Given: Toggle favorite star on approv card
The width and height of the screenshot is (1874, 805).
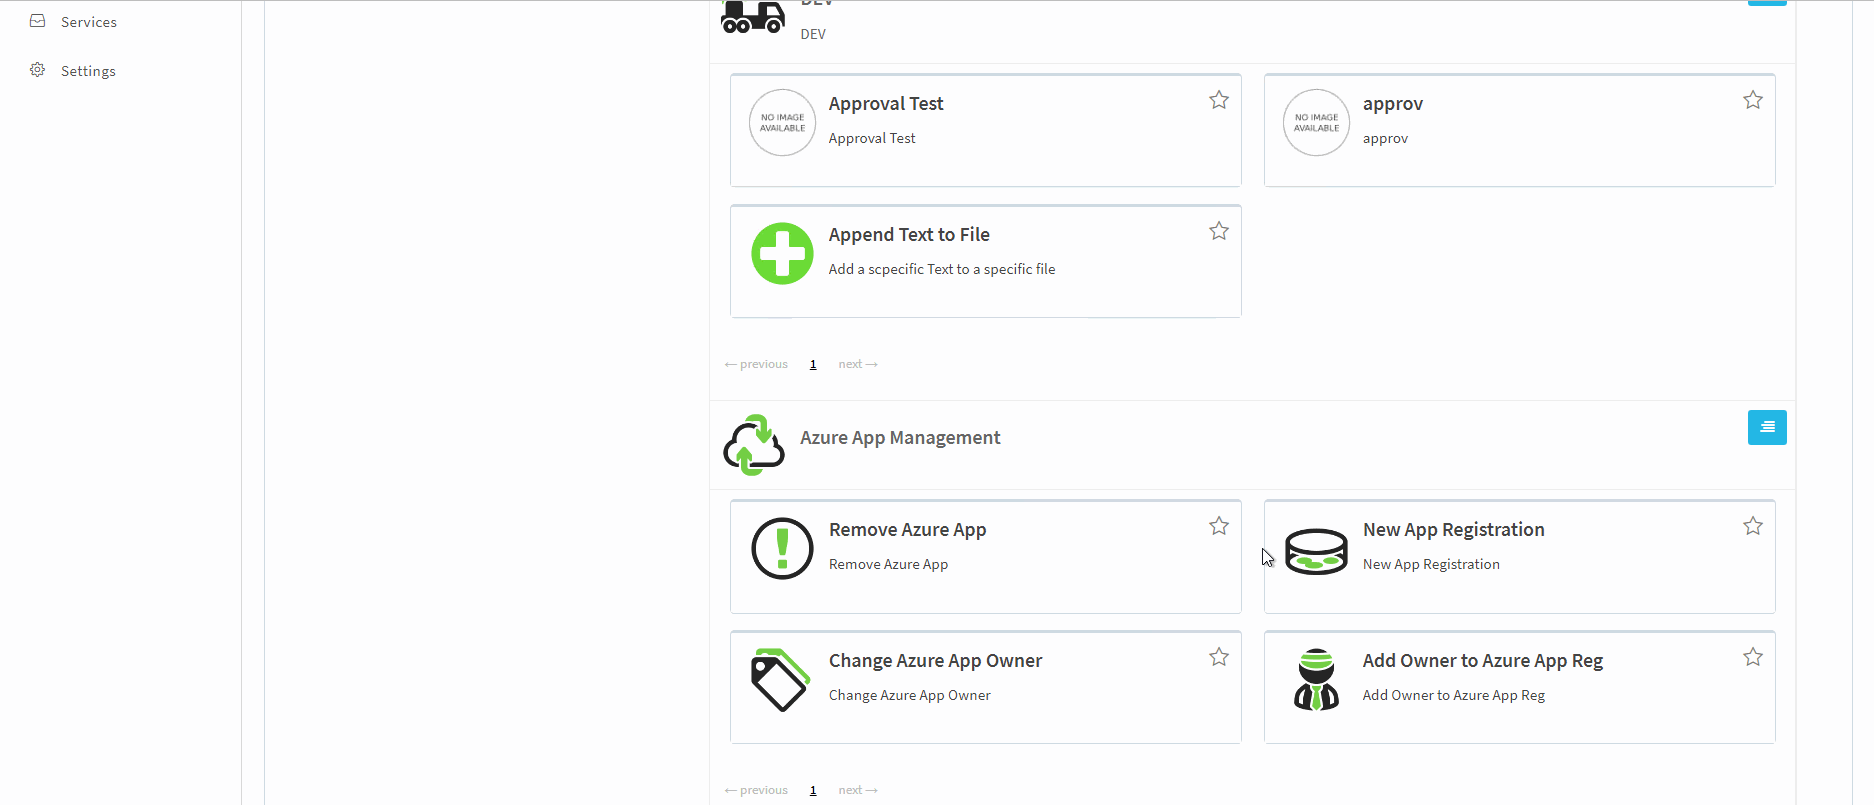Looking at the screenshot, I should point(1752,100).
